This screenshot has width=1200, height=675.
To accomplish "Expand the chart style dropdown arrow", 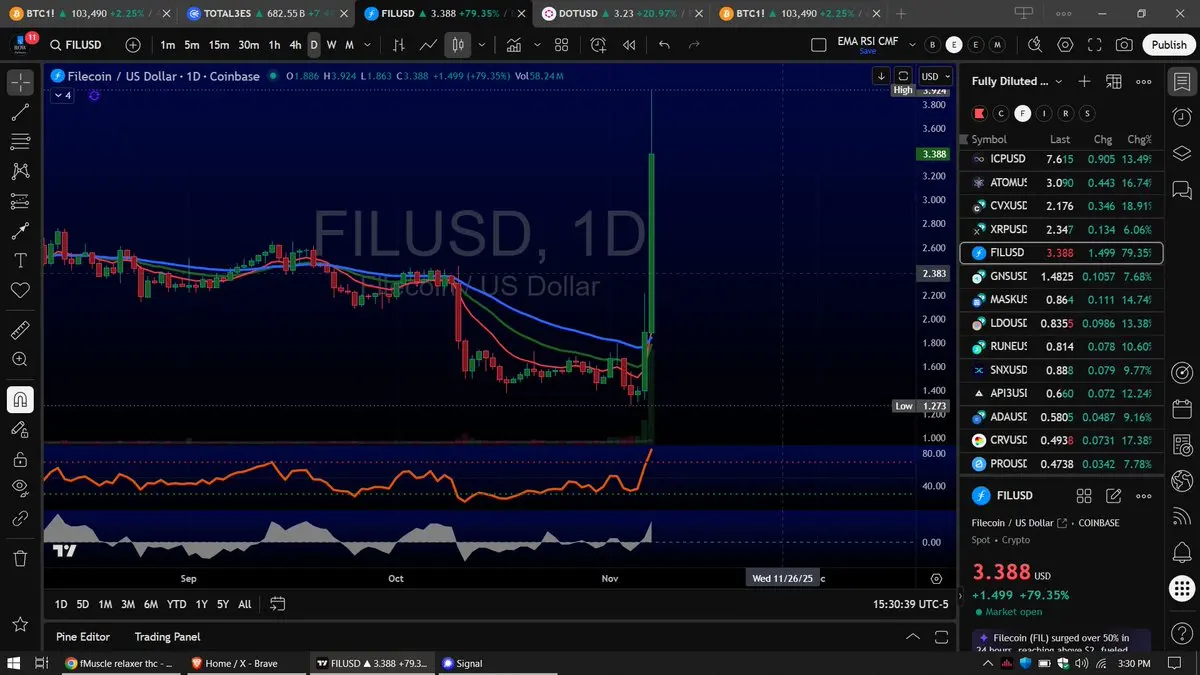I will point(482,45).
